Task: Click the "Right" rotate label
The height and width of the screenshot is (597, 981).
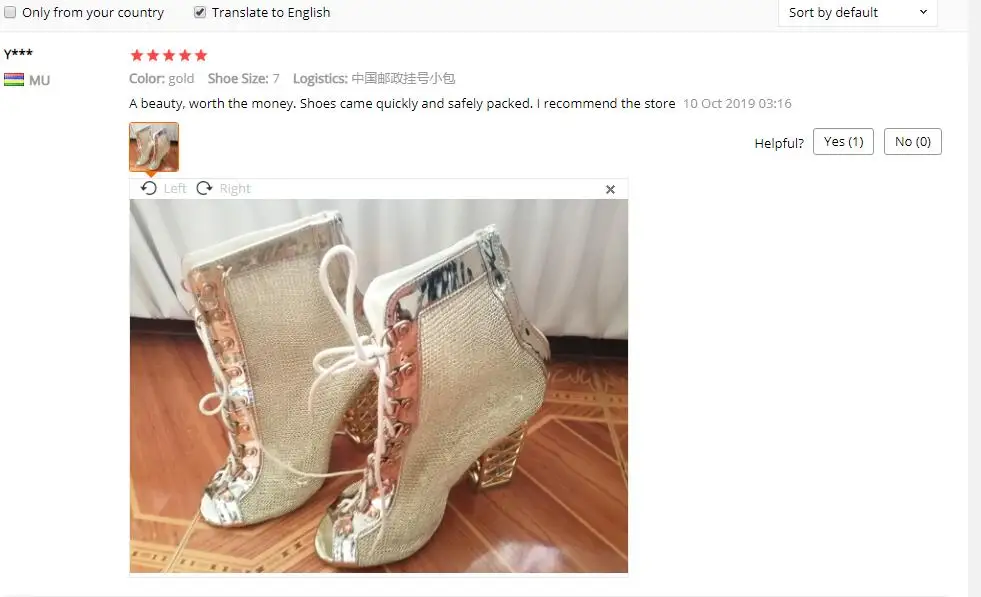Action: tap(235, 188)
